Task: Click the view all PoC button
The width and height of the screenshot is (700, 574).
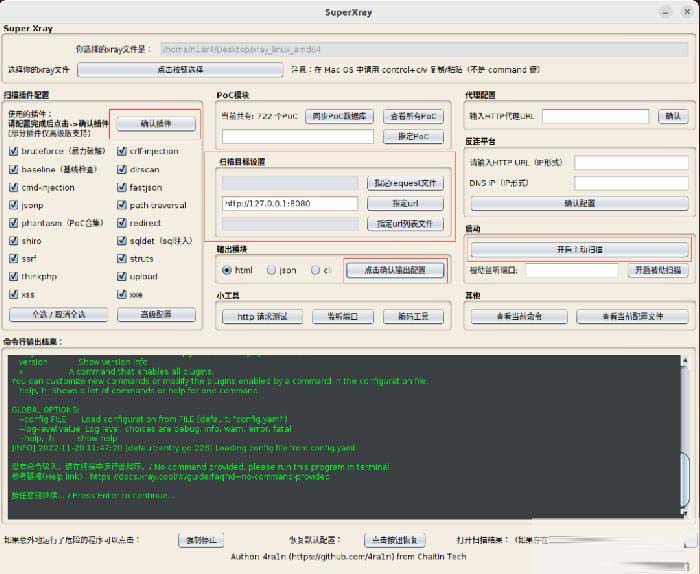Action: [x=413, y=116]
